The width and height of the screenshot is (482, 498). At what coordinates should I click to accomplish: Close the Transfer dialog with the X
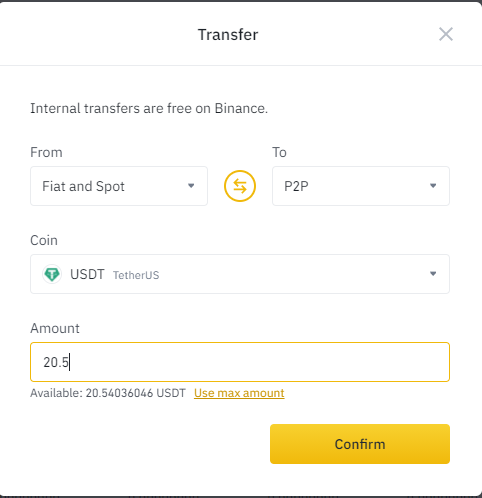(446, 34)
